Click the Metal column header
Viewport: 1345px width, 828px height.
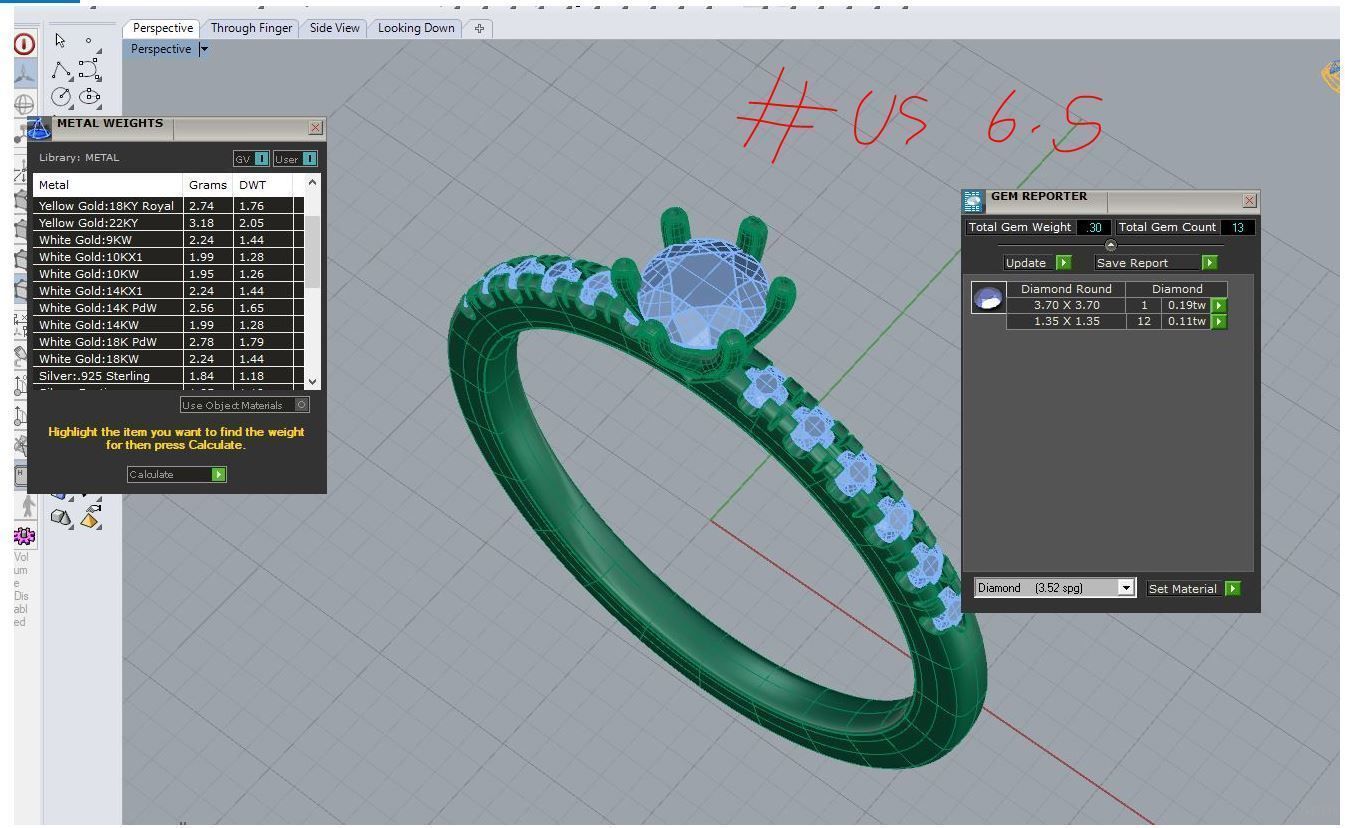[x=108, y=185]
